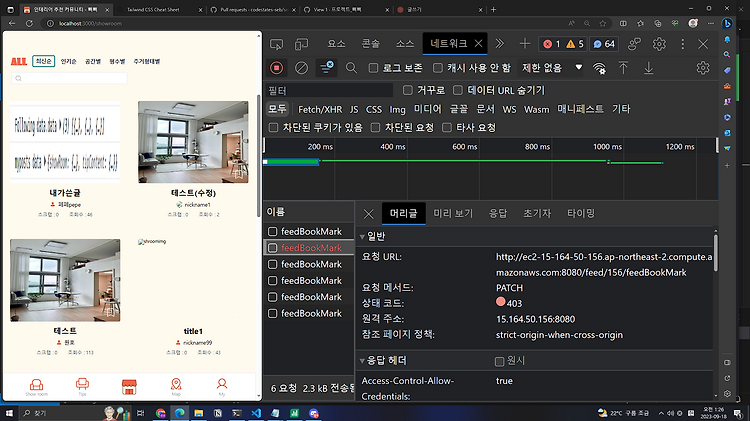Export HAR file download arrow
This screenshot has width=750, height=421.
click(x=649, y=68)
